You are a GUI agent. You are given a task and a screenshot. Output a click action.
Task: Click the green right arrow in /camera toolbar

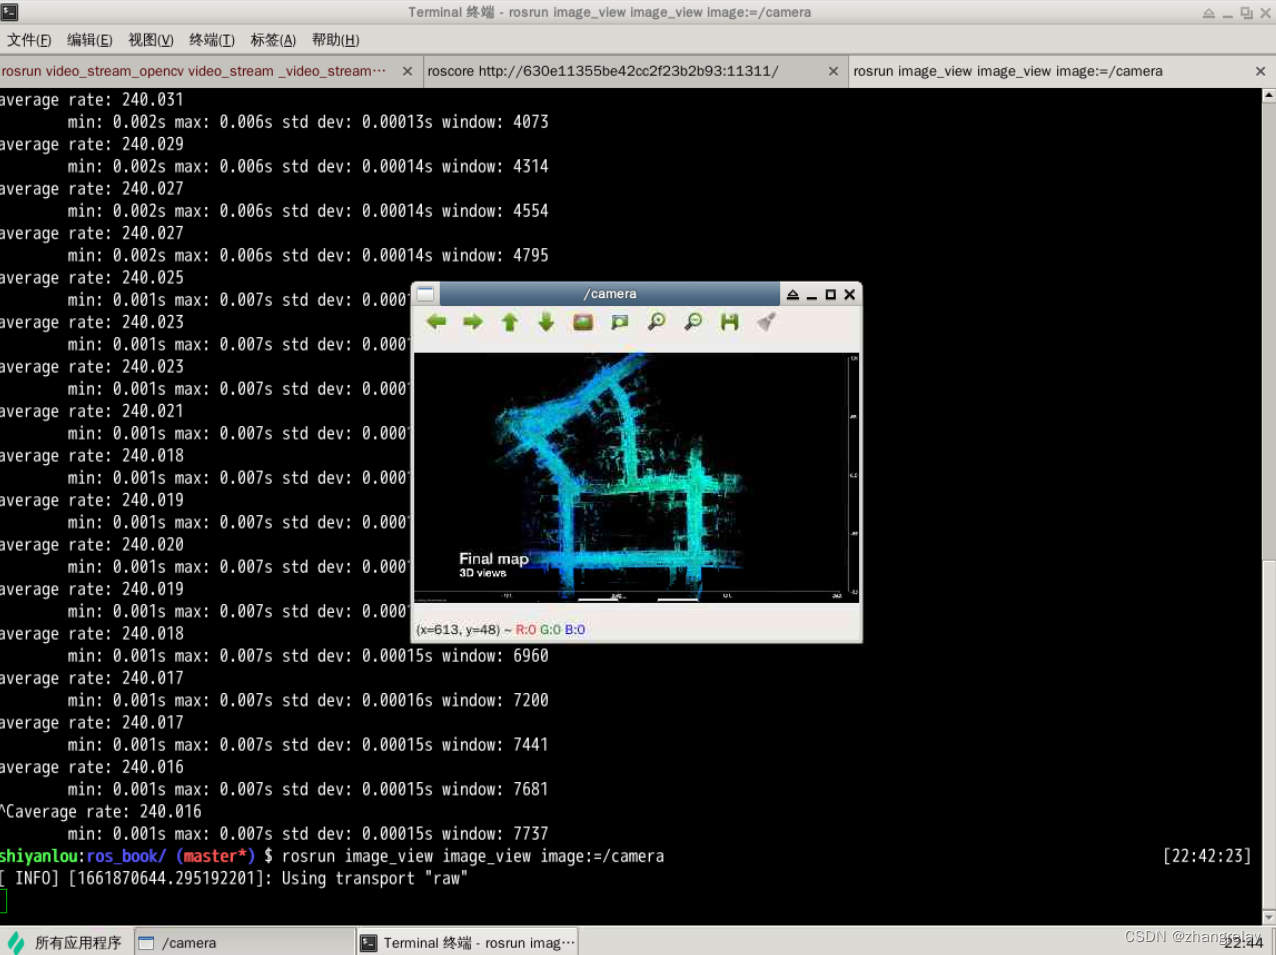(x=472, y=322)
